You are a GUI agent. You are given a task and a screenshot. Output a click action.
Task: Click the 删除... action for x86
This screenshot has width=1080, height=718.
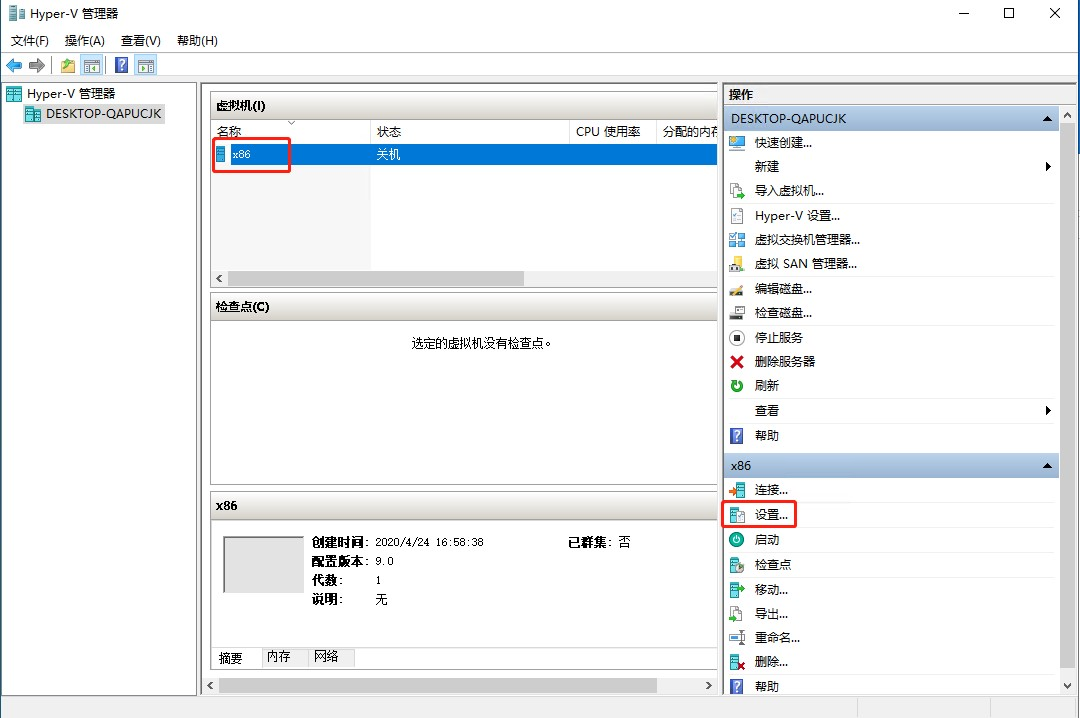[771, 661]
